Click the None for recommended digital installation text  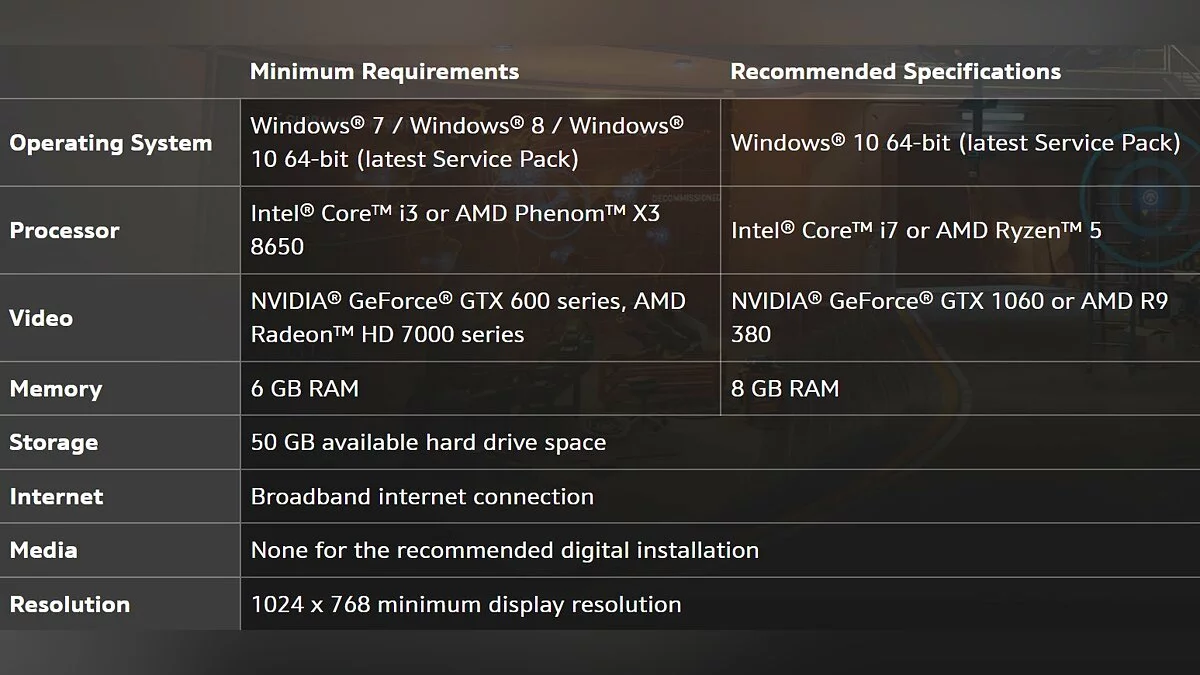[504, 550]
